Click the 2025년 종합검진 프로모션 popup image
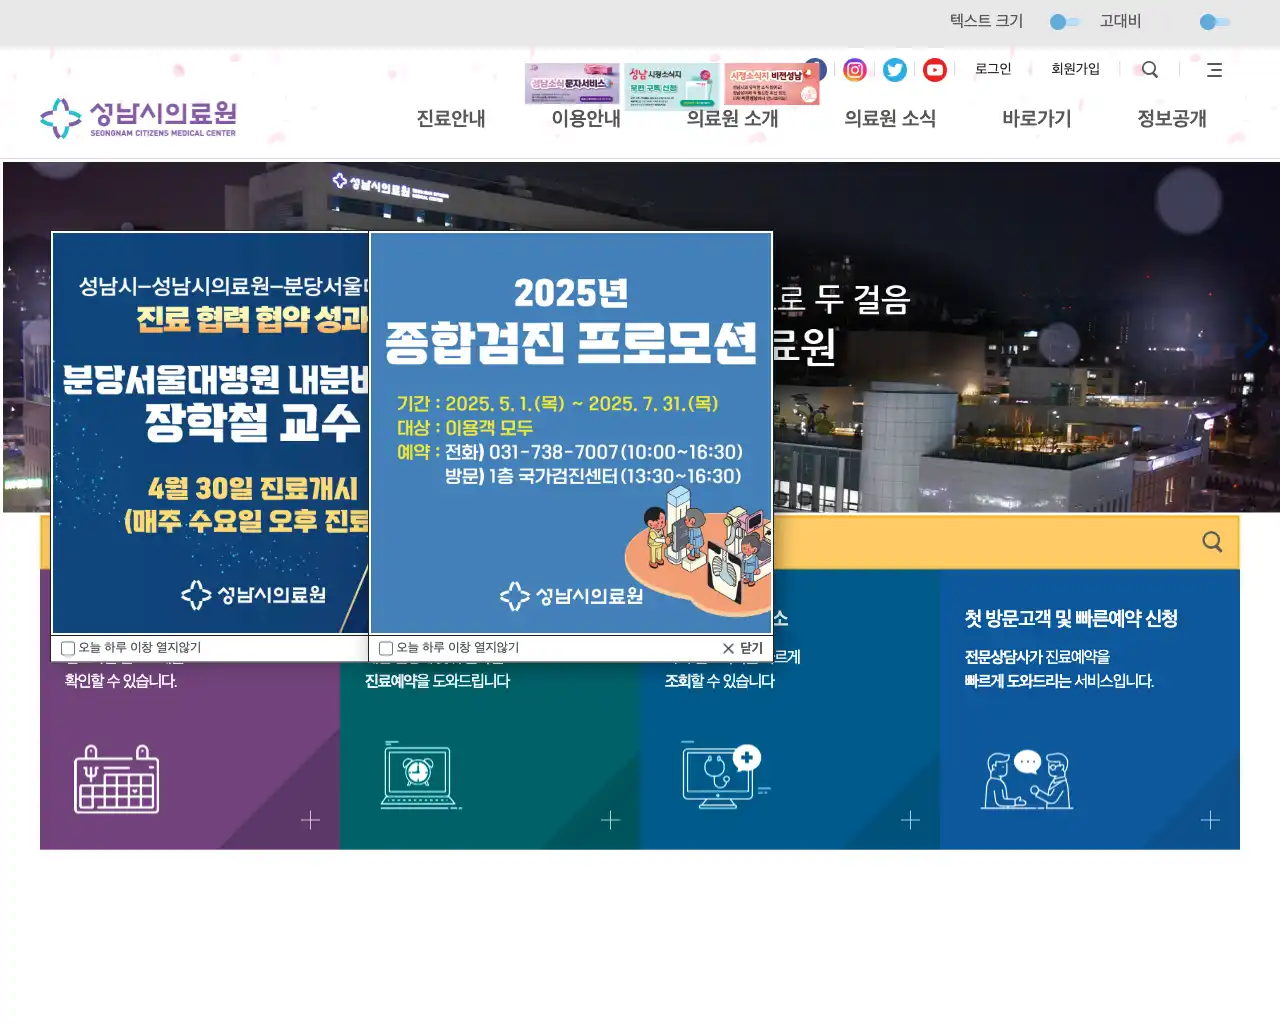Viewport: 1280px width, 1024px height. pos(571,433)
